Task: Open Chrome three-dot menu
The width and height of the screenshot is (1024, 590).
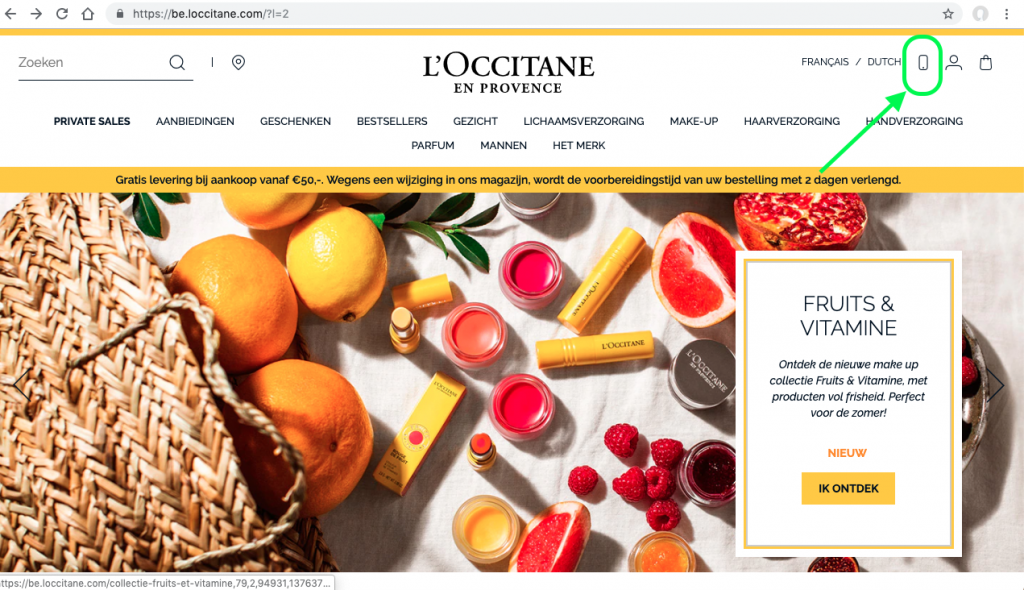Action: pos(1006,14)
